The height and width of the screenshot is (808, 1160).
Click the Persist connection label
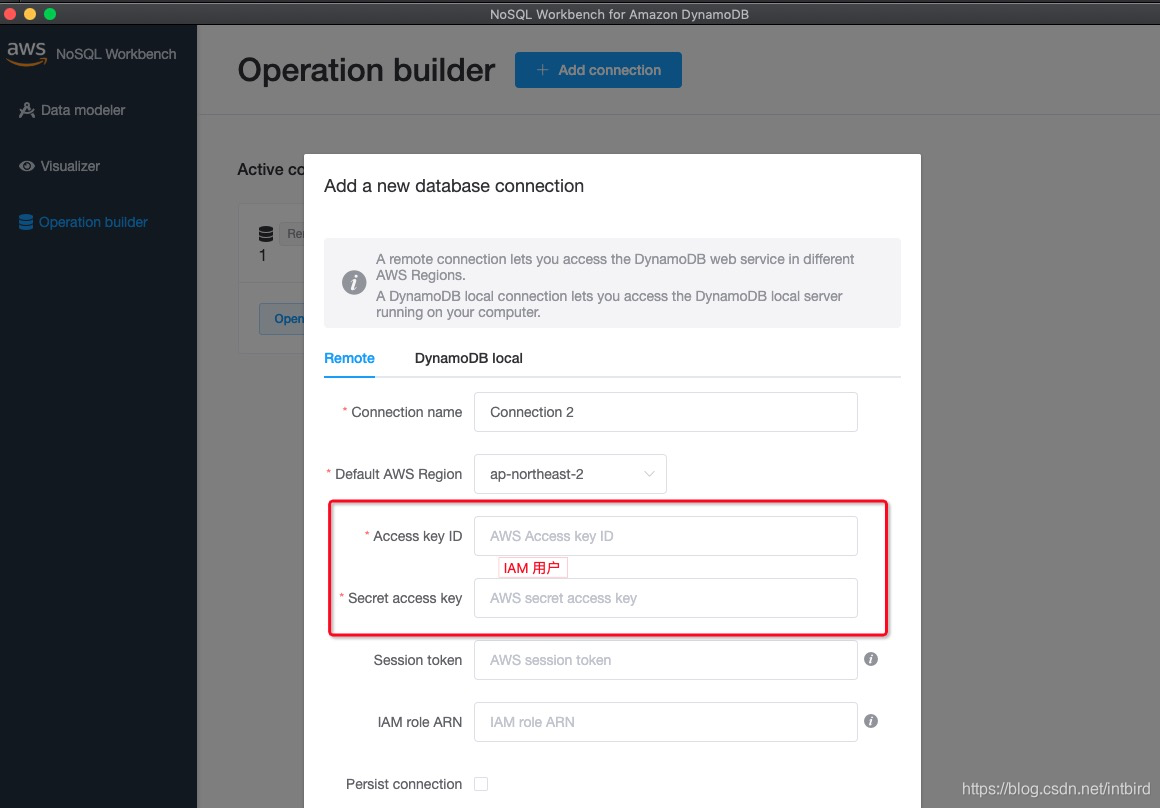coord(404,784)
